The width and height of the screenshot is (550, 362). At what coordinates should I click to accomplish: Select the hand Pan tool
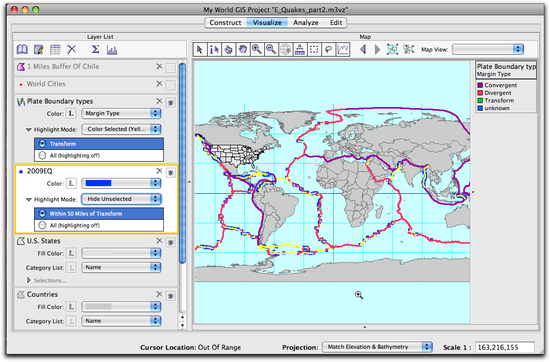point(243,49)
